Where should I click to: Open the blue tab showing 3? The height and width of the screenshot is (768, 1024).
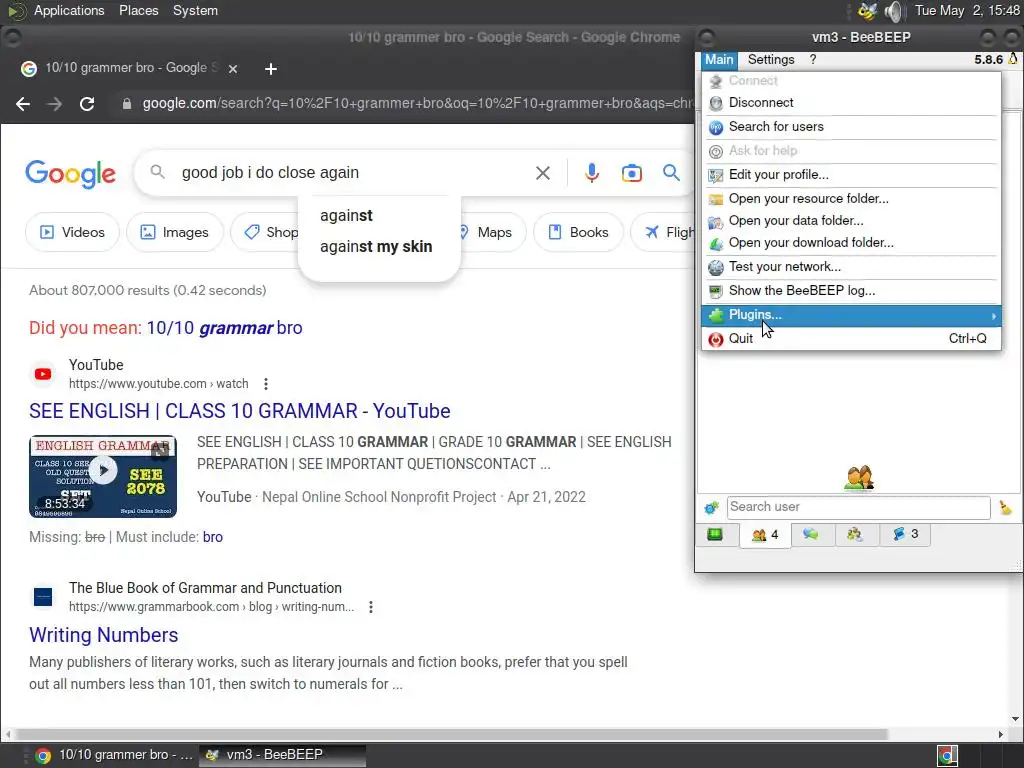pos(905,535)
